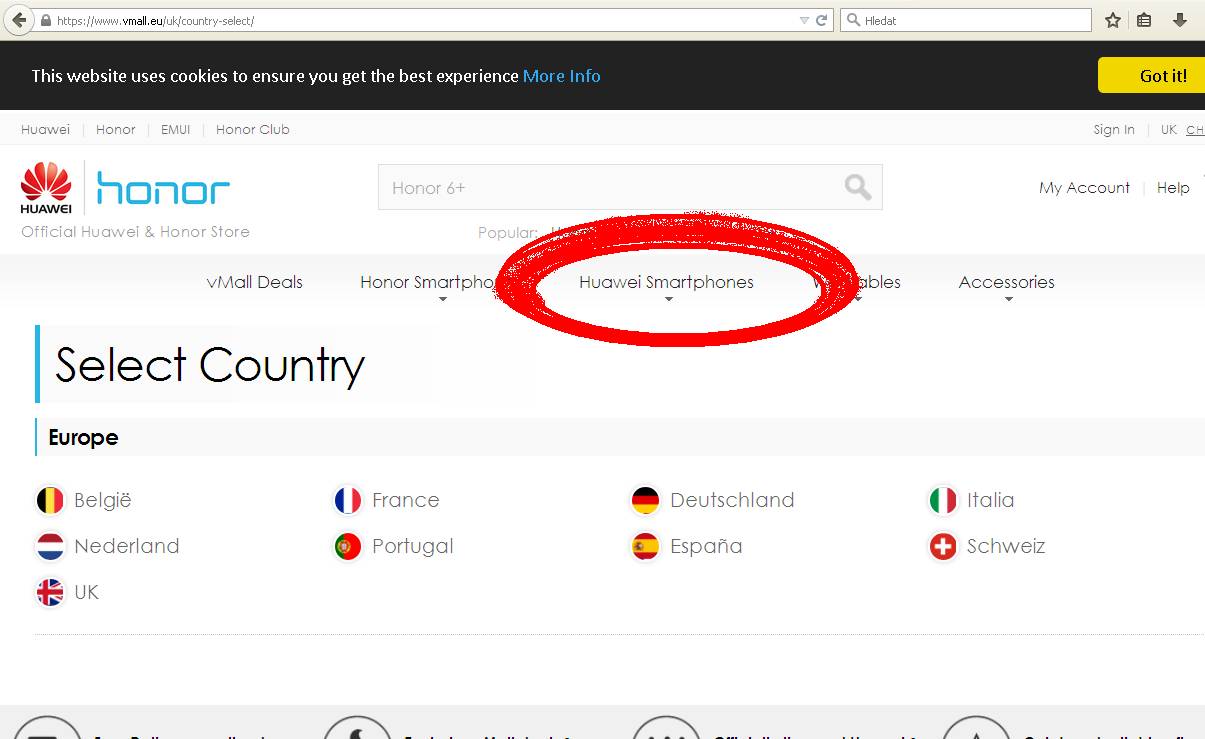Click the Sign In link
Image resolution: width=1205 pixels, height=739 pixels.
pyautogui.click(x=1114, y=129)
